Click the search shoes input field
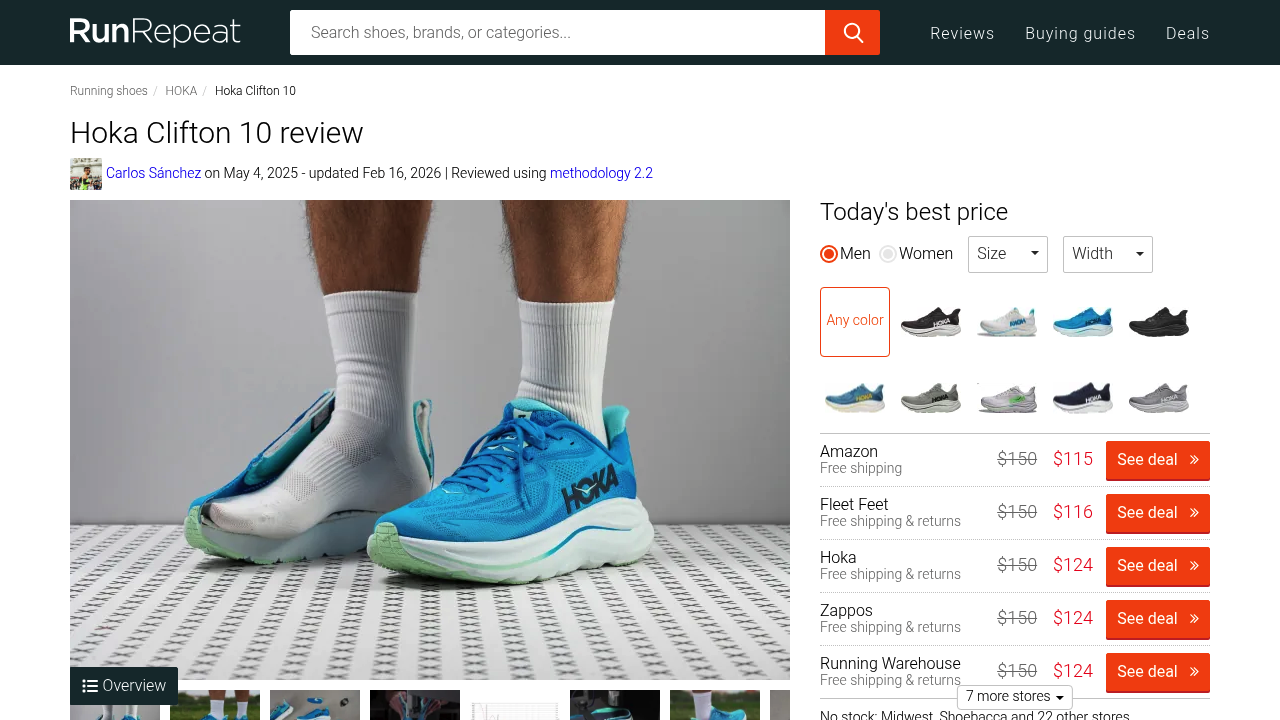This screenshot has height=720, width=1280. click(x=557, y=33)
